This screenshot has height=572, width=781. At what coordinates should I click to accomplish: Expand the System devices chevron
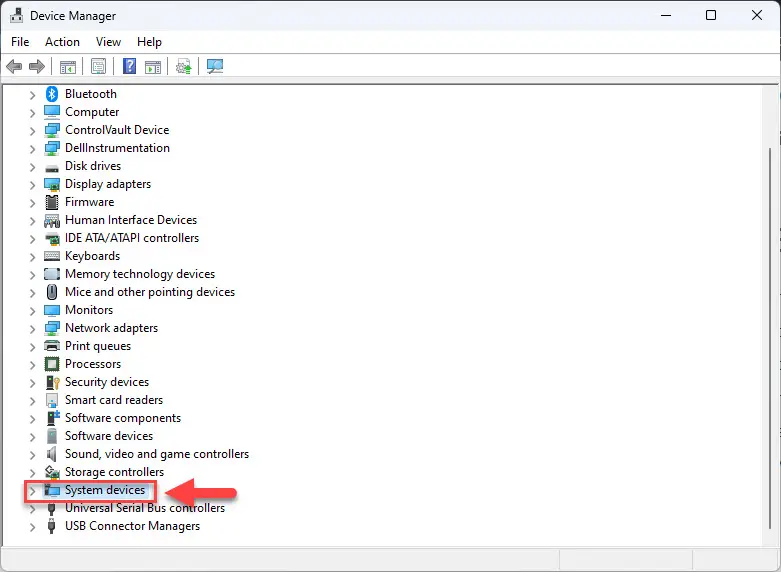pos(32,491)
